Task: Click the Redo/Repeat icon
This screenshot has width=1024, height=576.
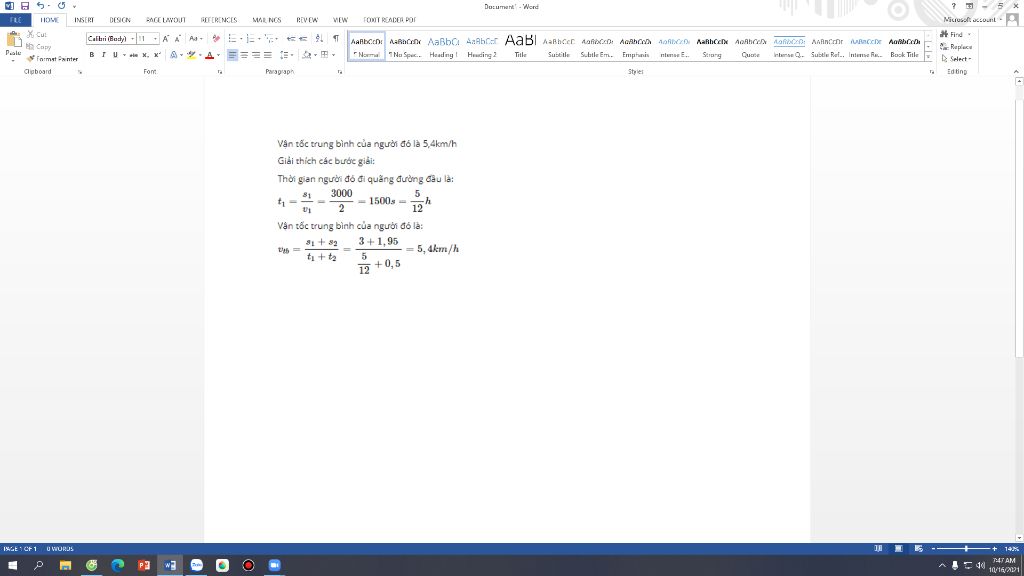Action: (61, 6)
